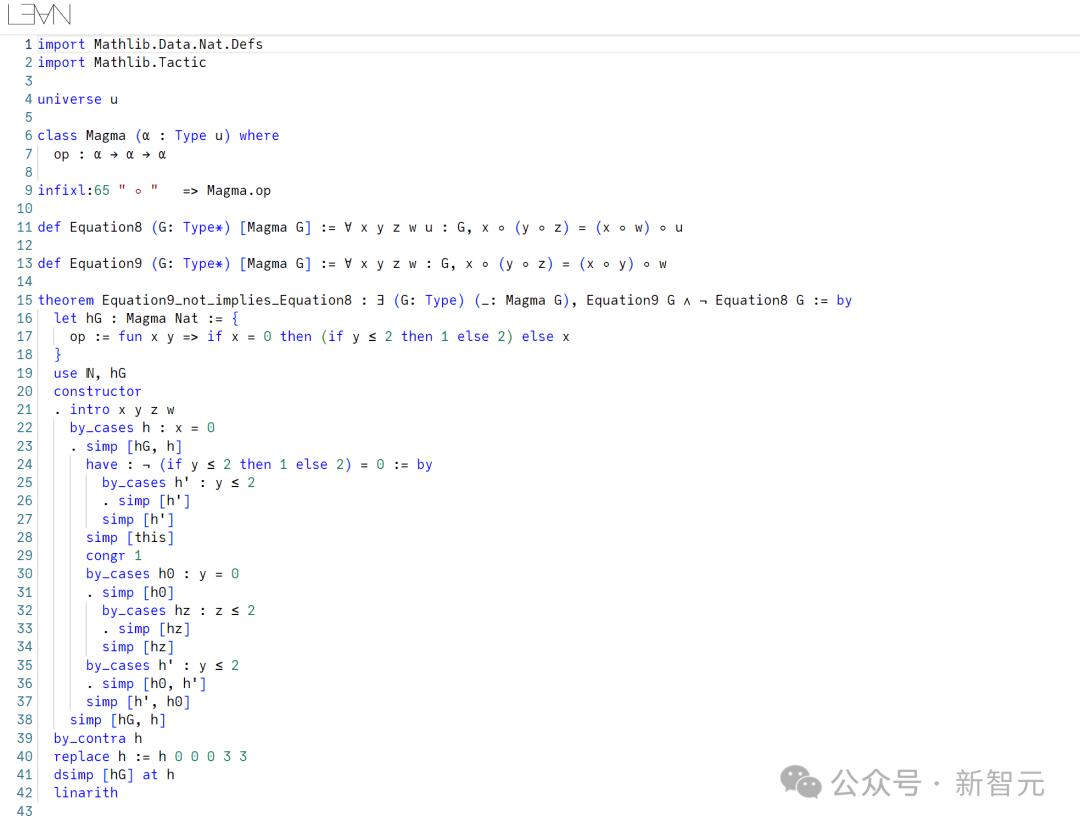1080x827 pixels.
Task: Click the 新智元 watermark text
Action: pyautogui.click(x=999, y=783)
